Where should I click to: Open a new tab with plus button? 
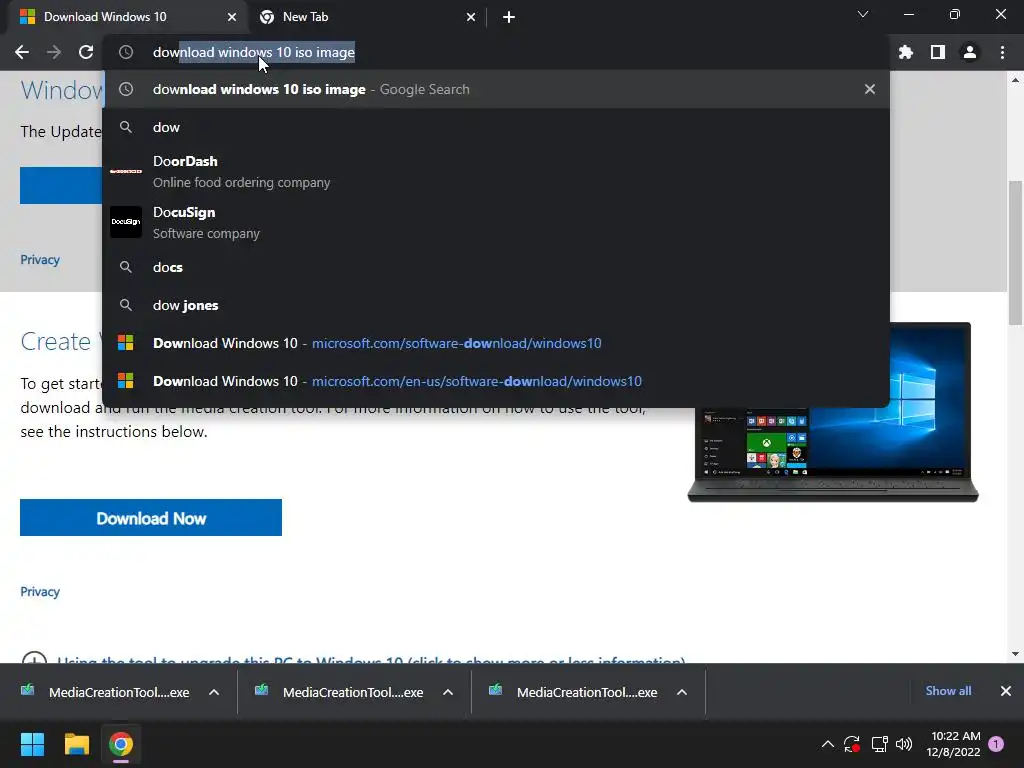[x=509, y=17]
